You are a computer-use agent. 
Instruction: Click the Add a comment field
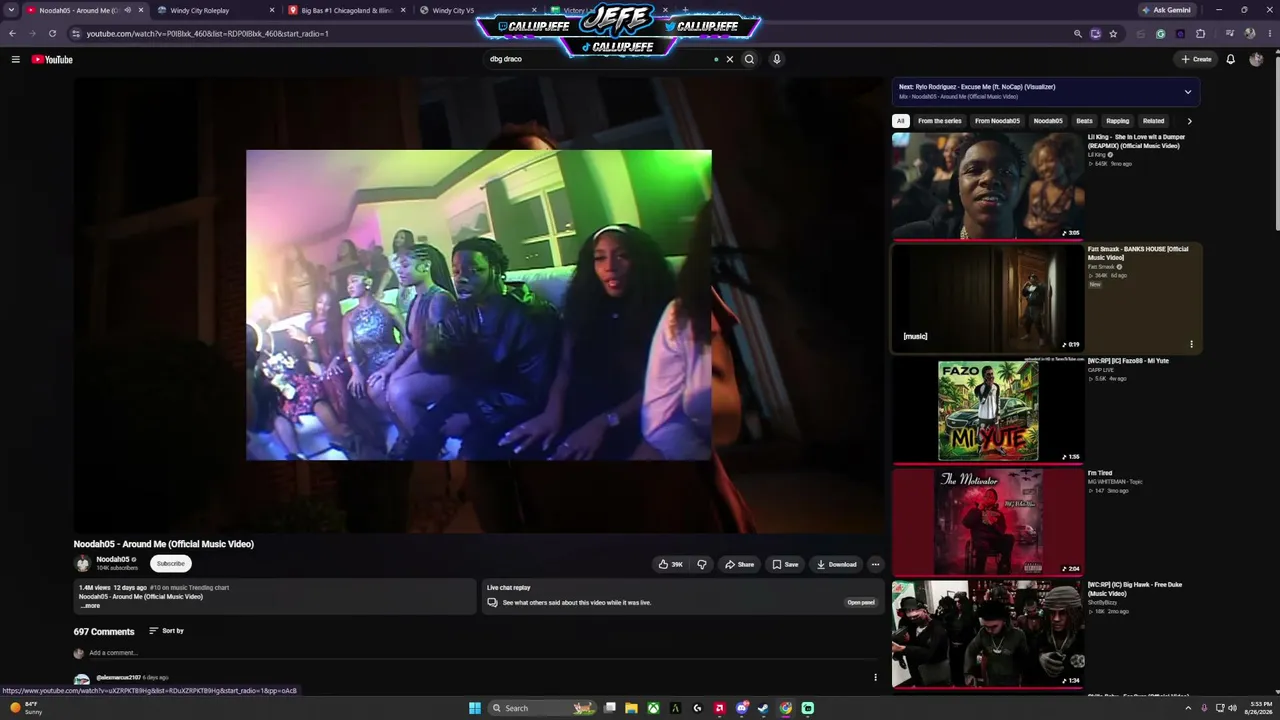coord(485,653)
